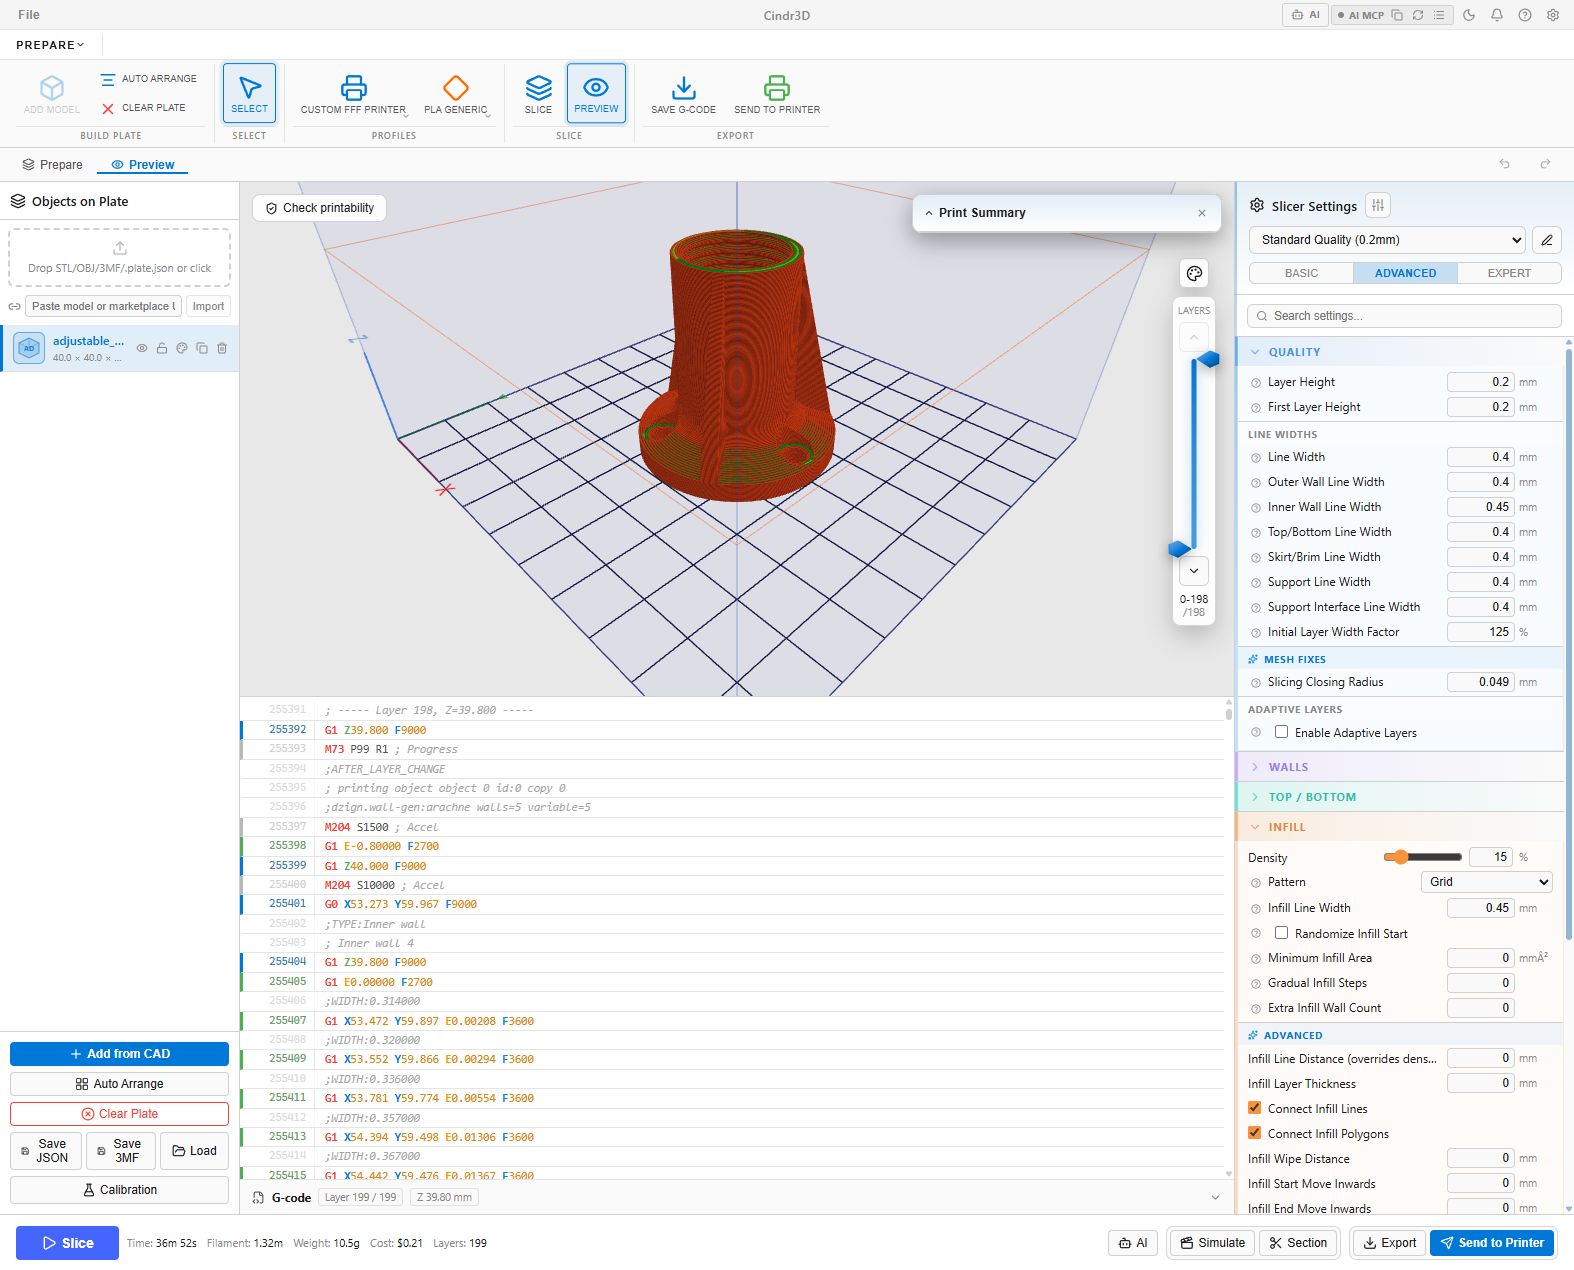Click the upper layer range slider handle

coord(1208,359)
